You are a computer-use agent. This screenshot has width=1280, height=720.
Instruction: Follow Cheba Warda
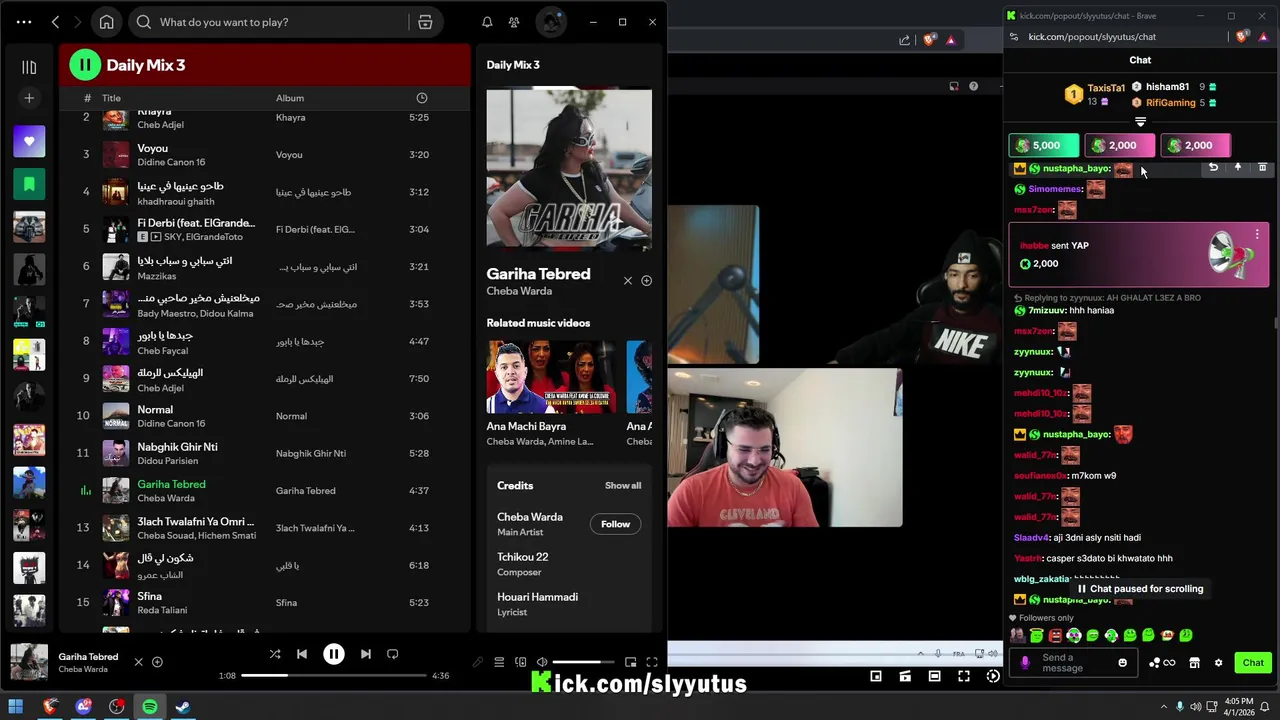pyautogui.click(x=615, y=524)
